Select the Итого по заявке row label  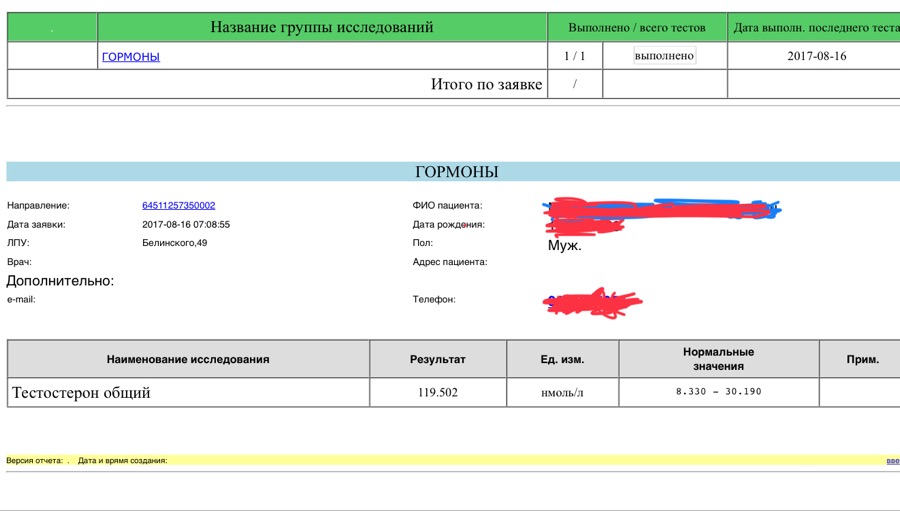point(486,85)
